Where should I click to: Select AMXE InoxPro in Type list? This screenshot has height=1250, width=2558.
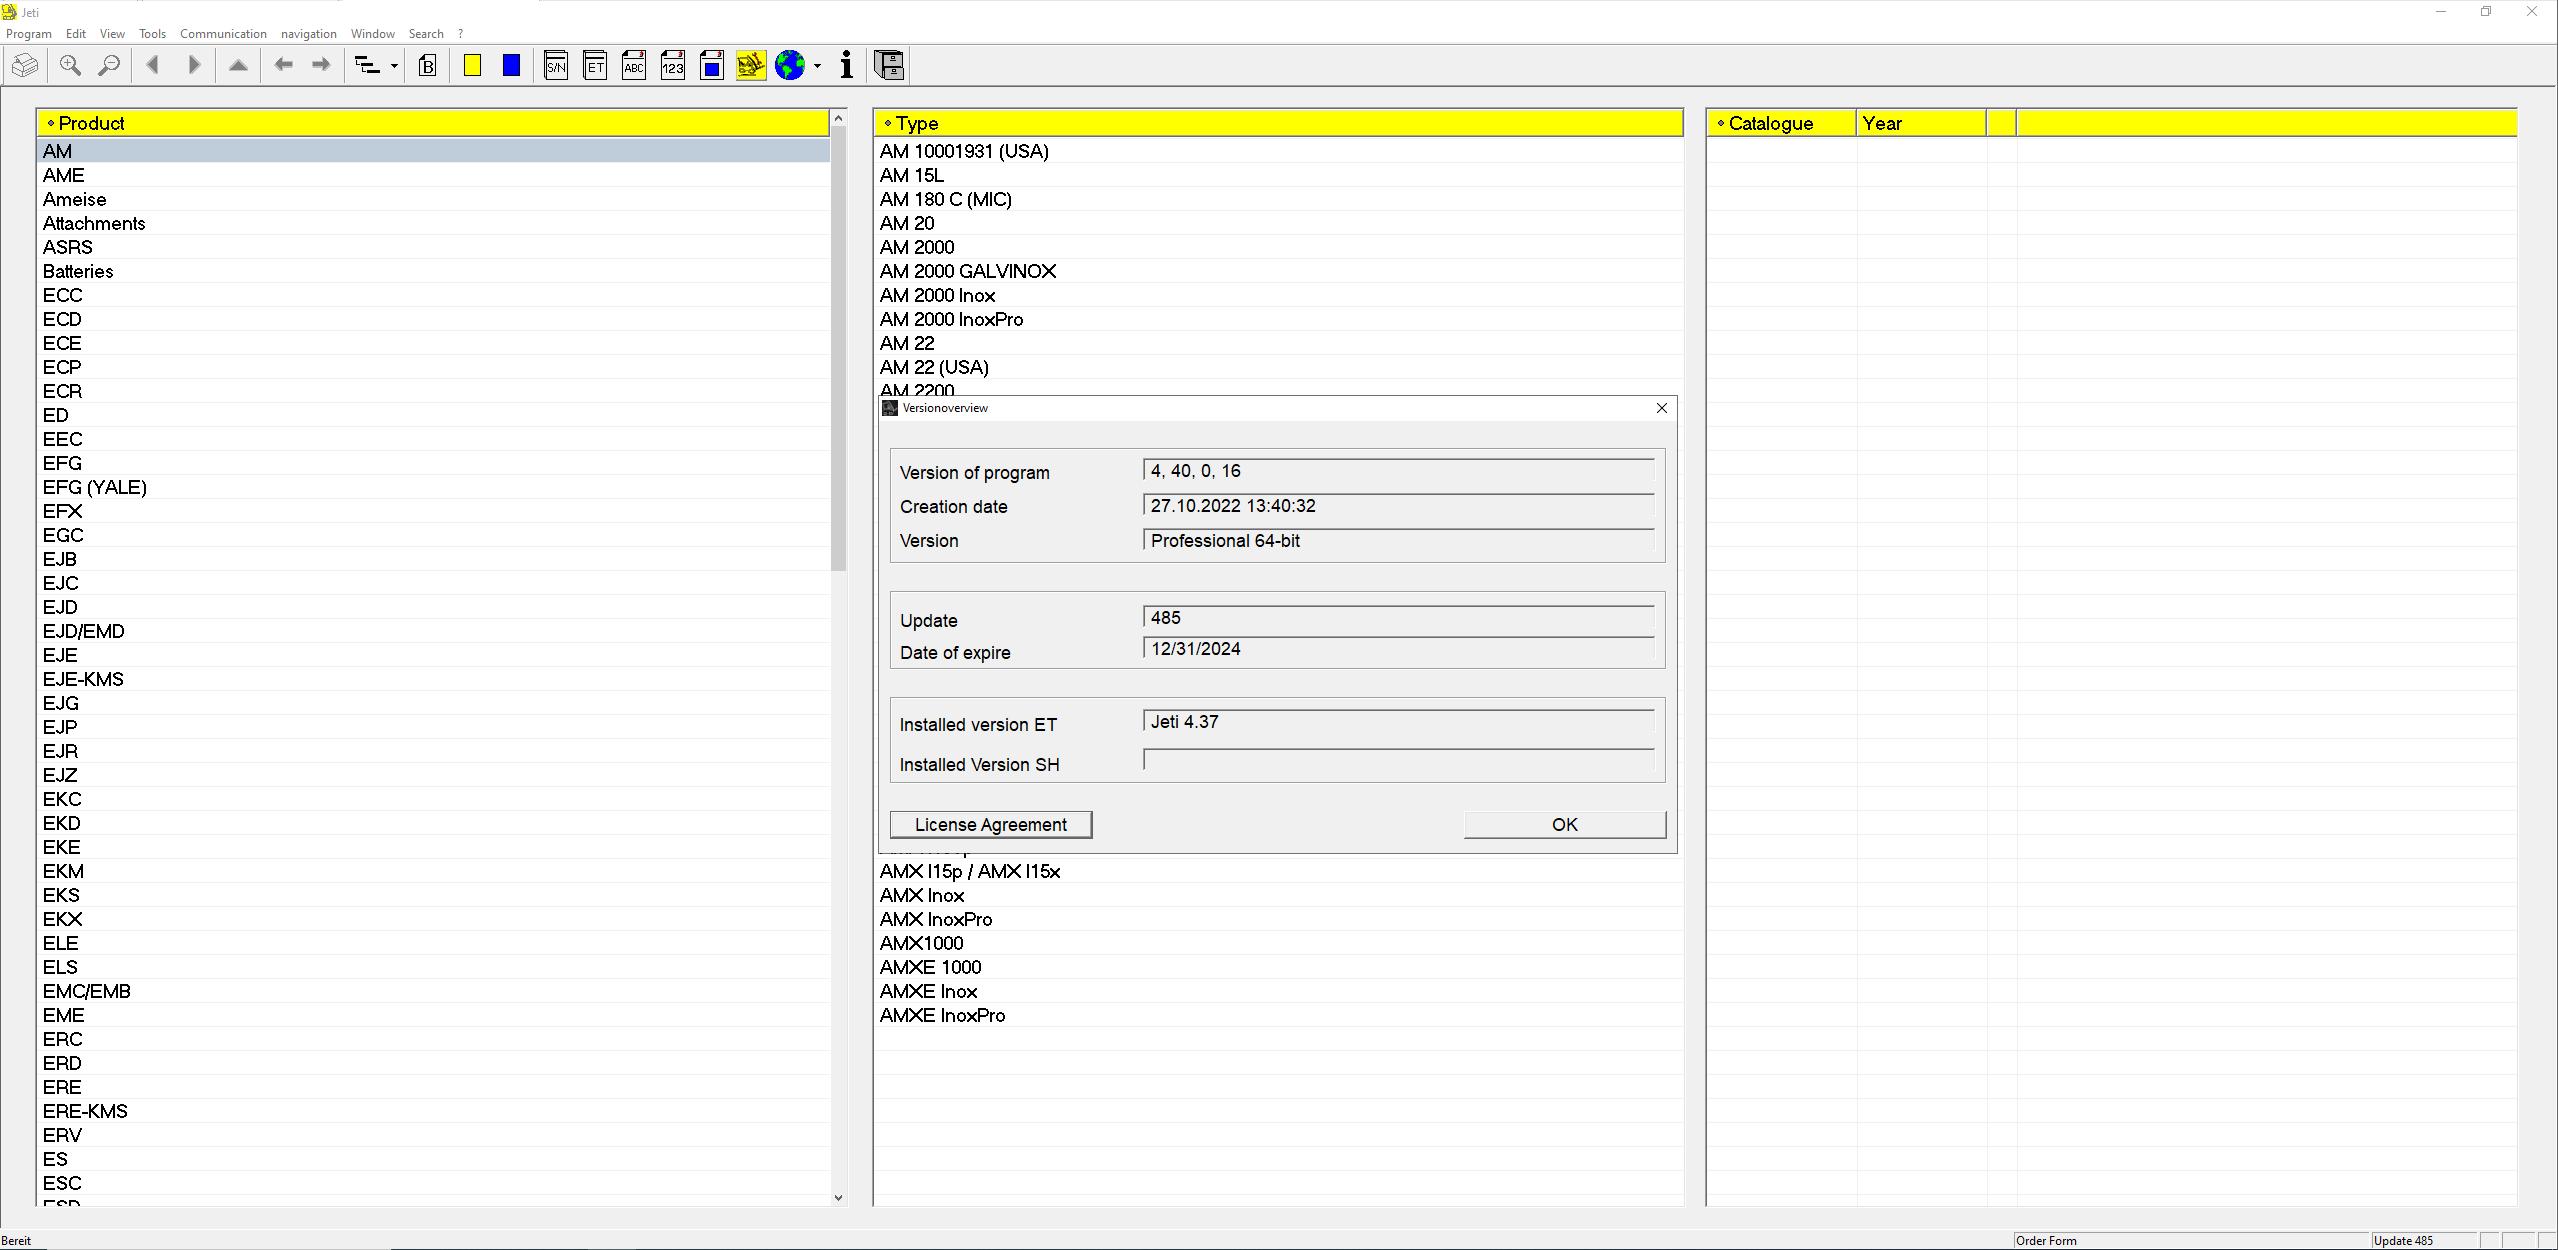click(x=1278, y=1015)
